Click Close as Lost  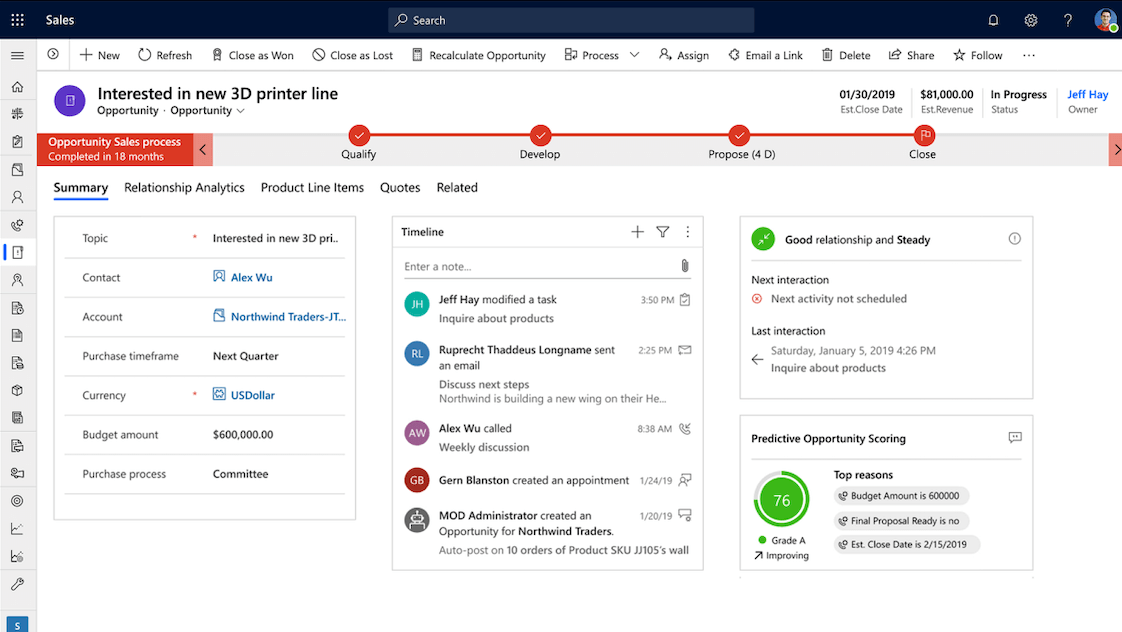point(353,55)
